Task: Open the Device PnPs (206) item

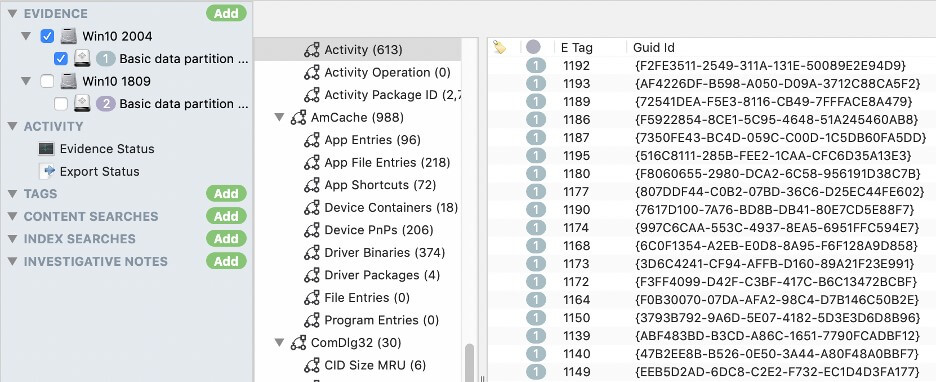Action: [x=378, y=230]
